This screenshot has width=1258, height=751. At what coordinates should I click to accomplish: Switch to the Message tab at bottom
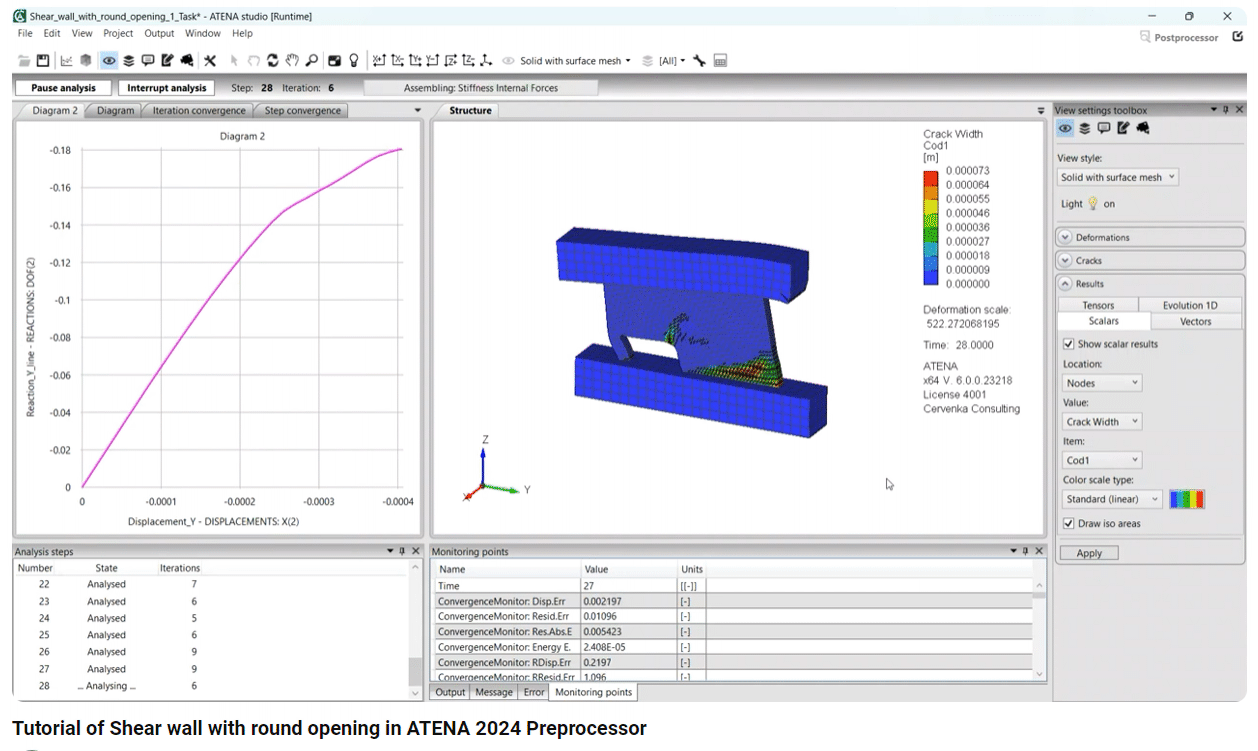[494, 692]
